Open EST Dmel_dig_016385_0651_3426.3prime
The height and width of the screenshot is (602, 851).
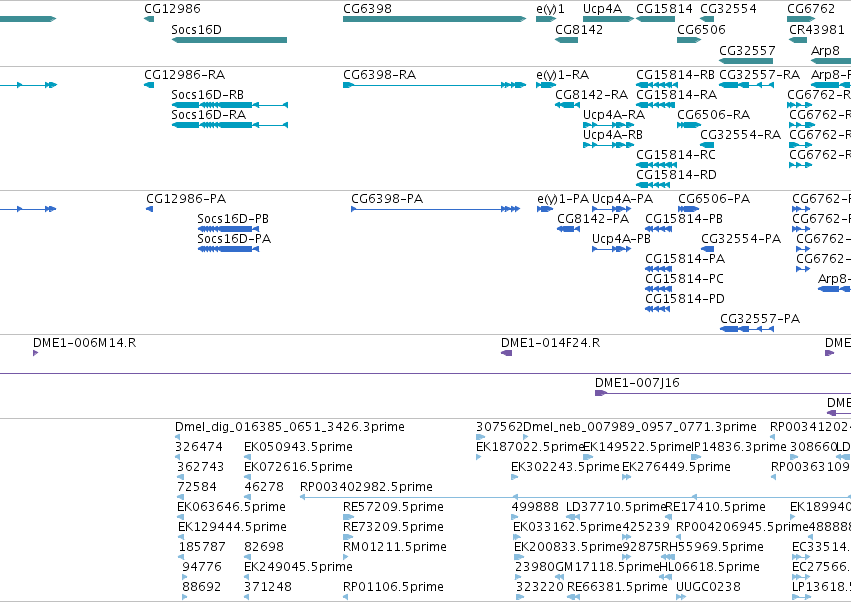click(x=177, y=437)
